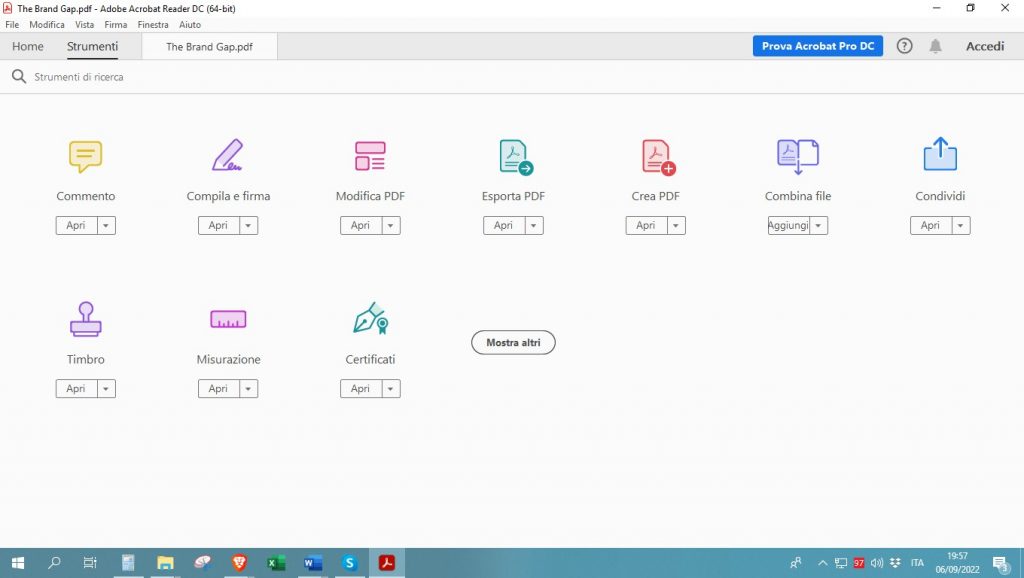This screenshot has height=578, width=1024.
Task: Open the Certificati tool icon
Action: click(x=370, y=319)
